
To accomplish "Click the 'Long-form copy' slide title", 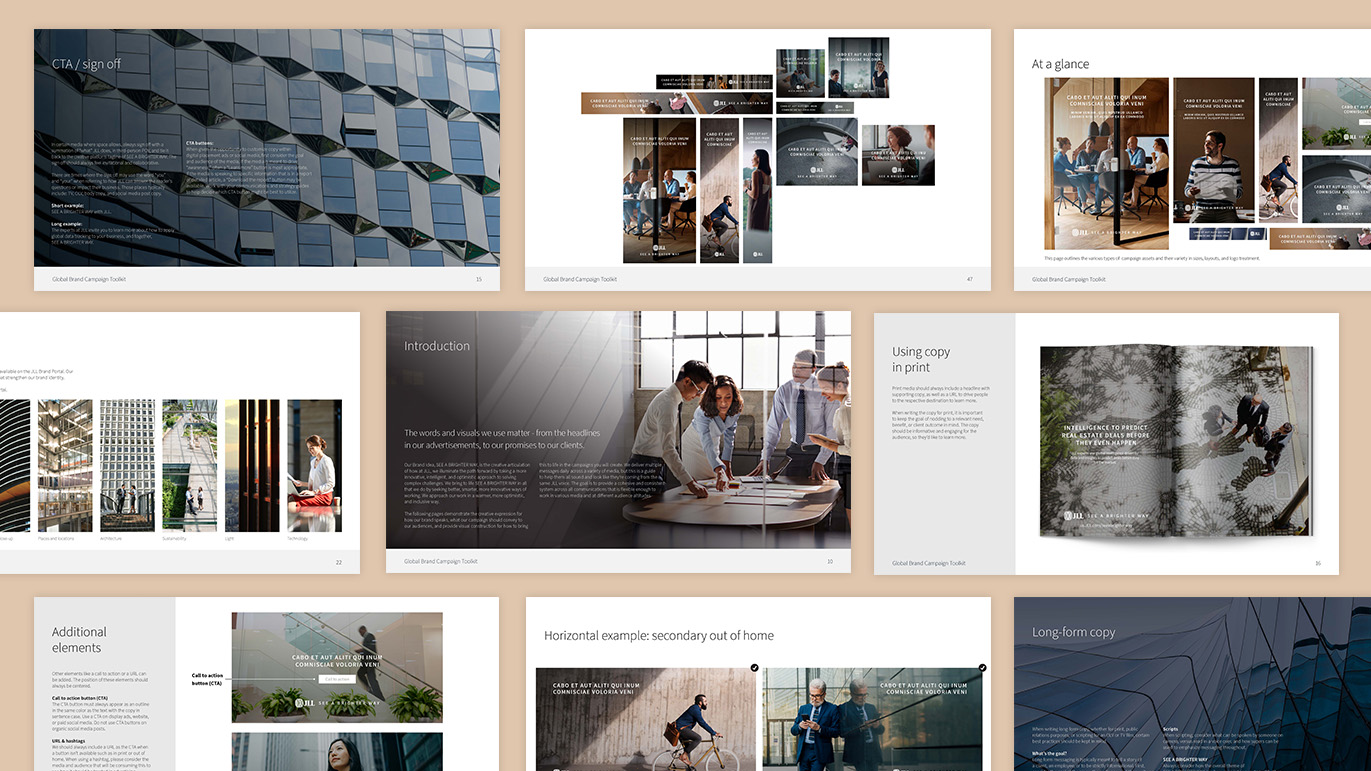I will (x=1073, y=632).
